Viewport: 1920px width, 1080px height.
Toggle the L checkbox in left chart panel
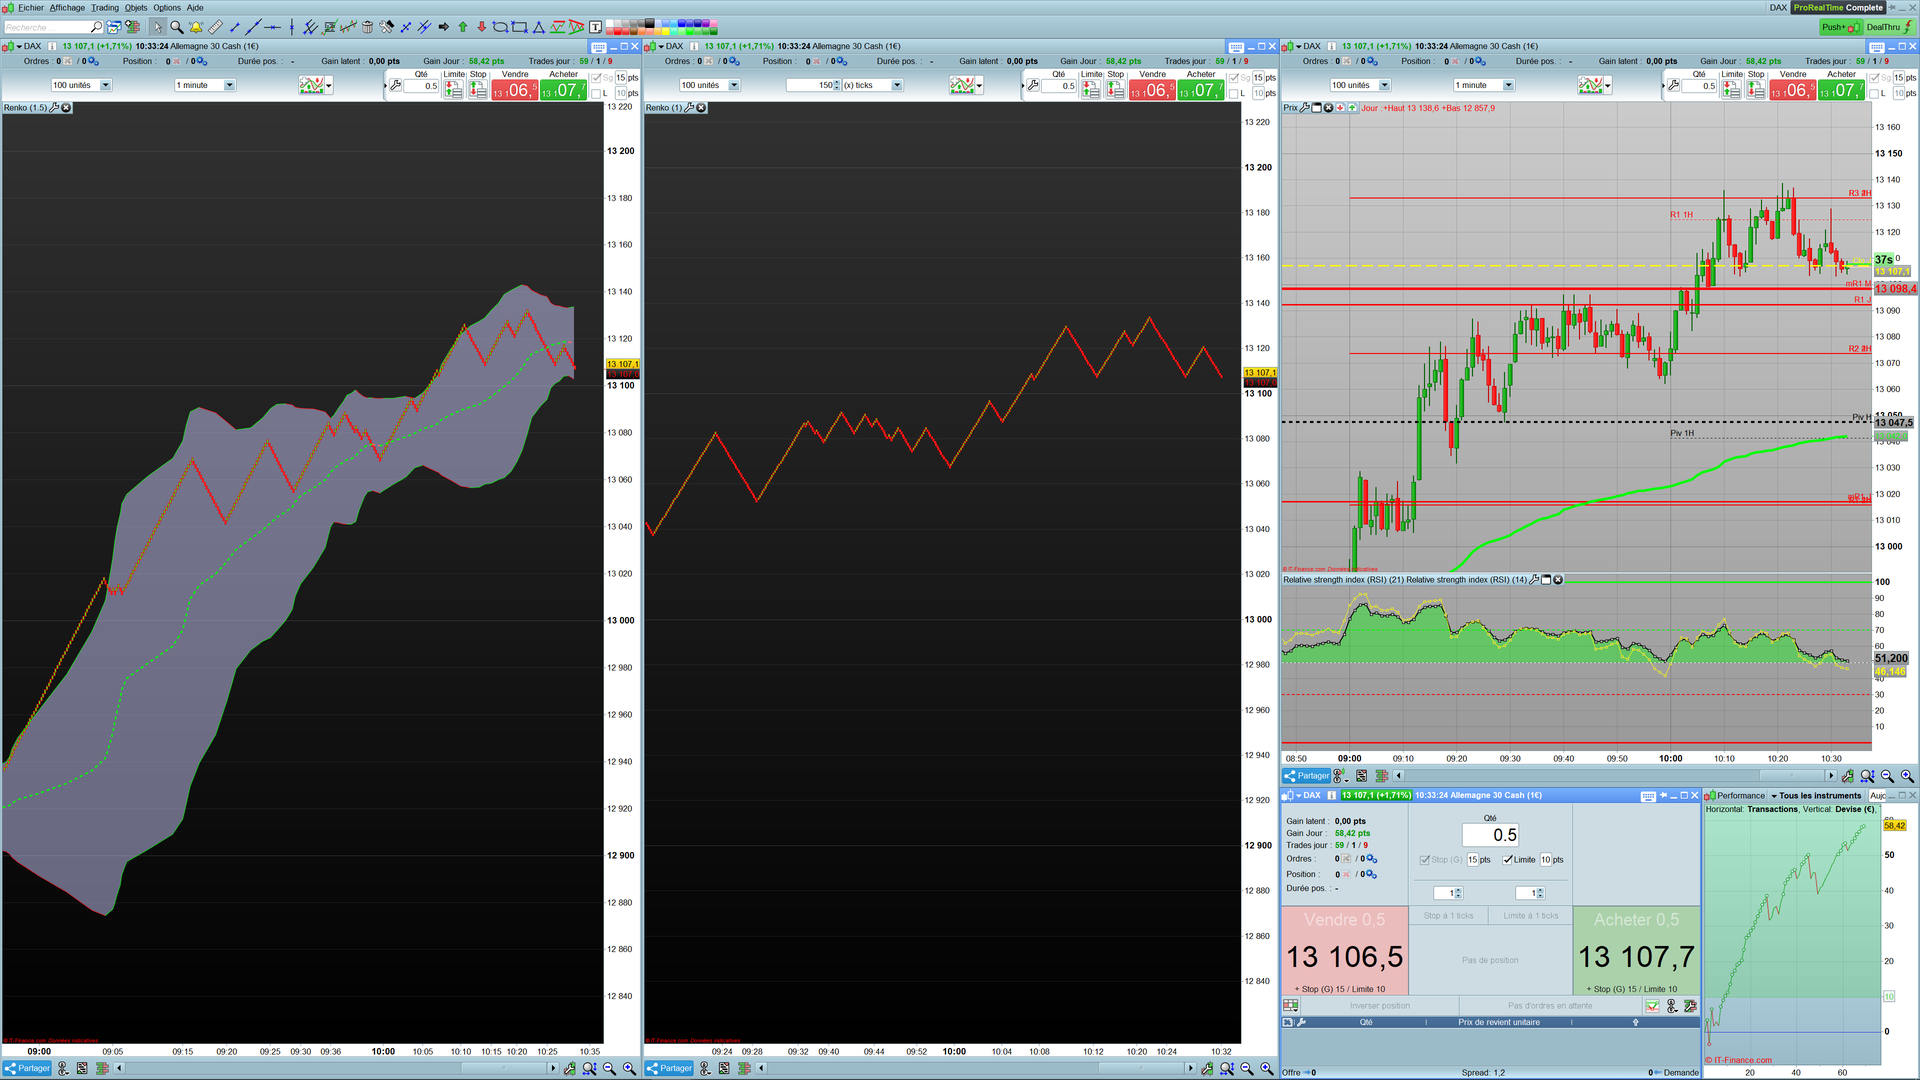click(x=597, y=94)
